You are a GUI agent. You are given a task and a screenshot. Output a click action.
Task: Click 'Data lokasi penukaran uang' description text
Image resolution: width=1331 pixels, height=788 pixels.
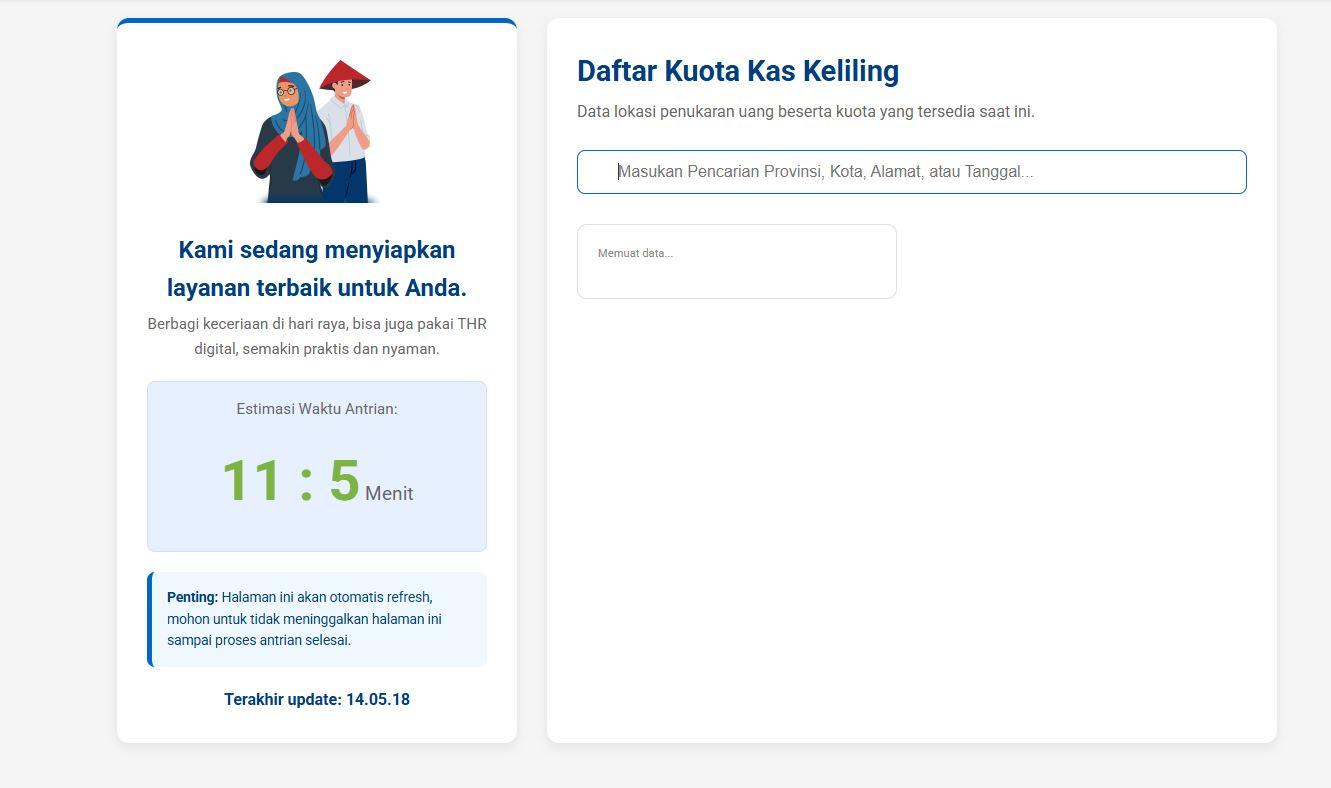click(806, 112)
